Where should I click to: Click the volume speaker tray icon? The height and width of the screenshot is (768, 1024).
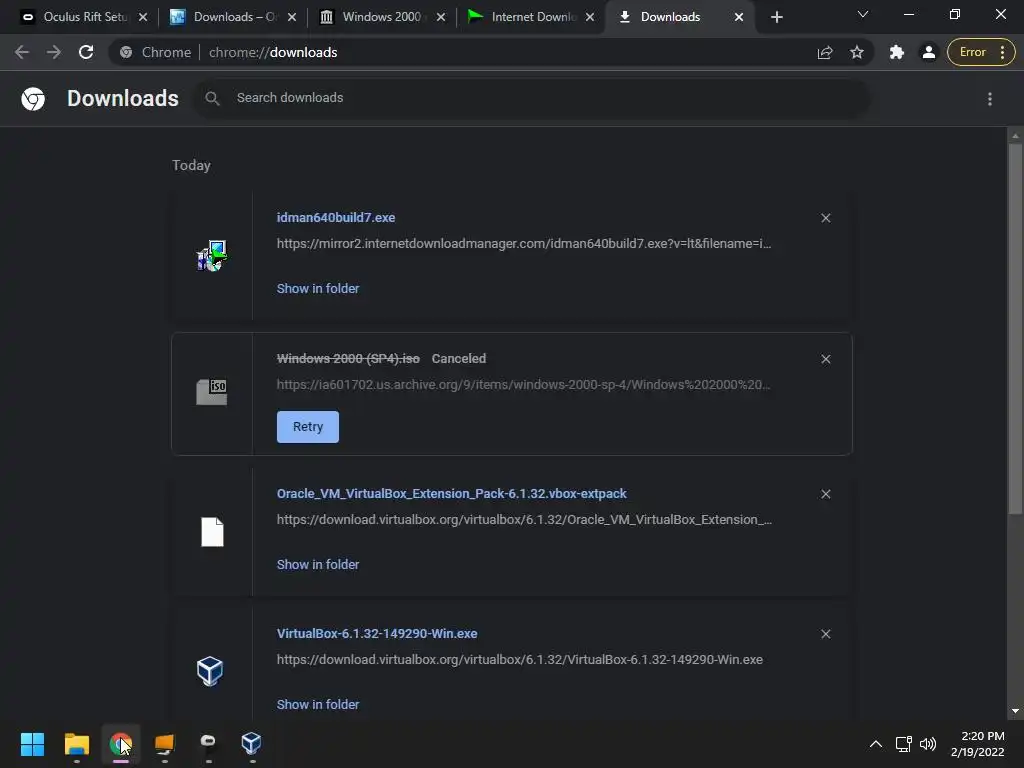click(x=927, y=744)
